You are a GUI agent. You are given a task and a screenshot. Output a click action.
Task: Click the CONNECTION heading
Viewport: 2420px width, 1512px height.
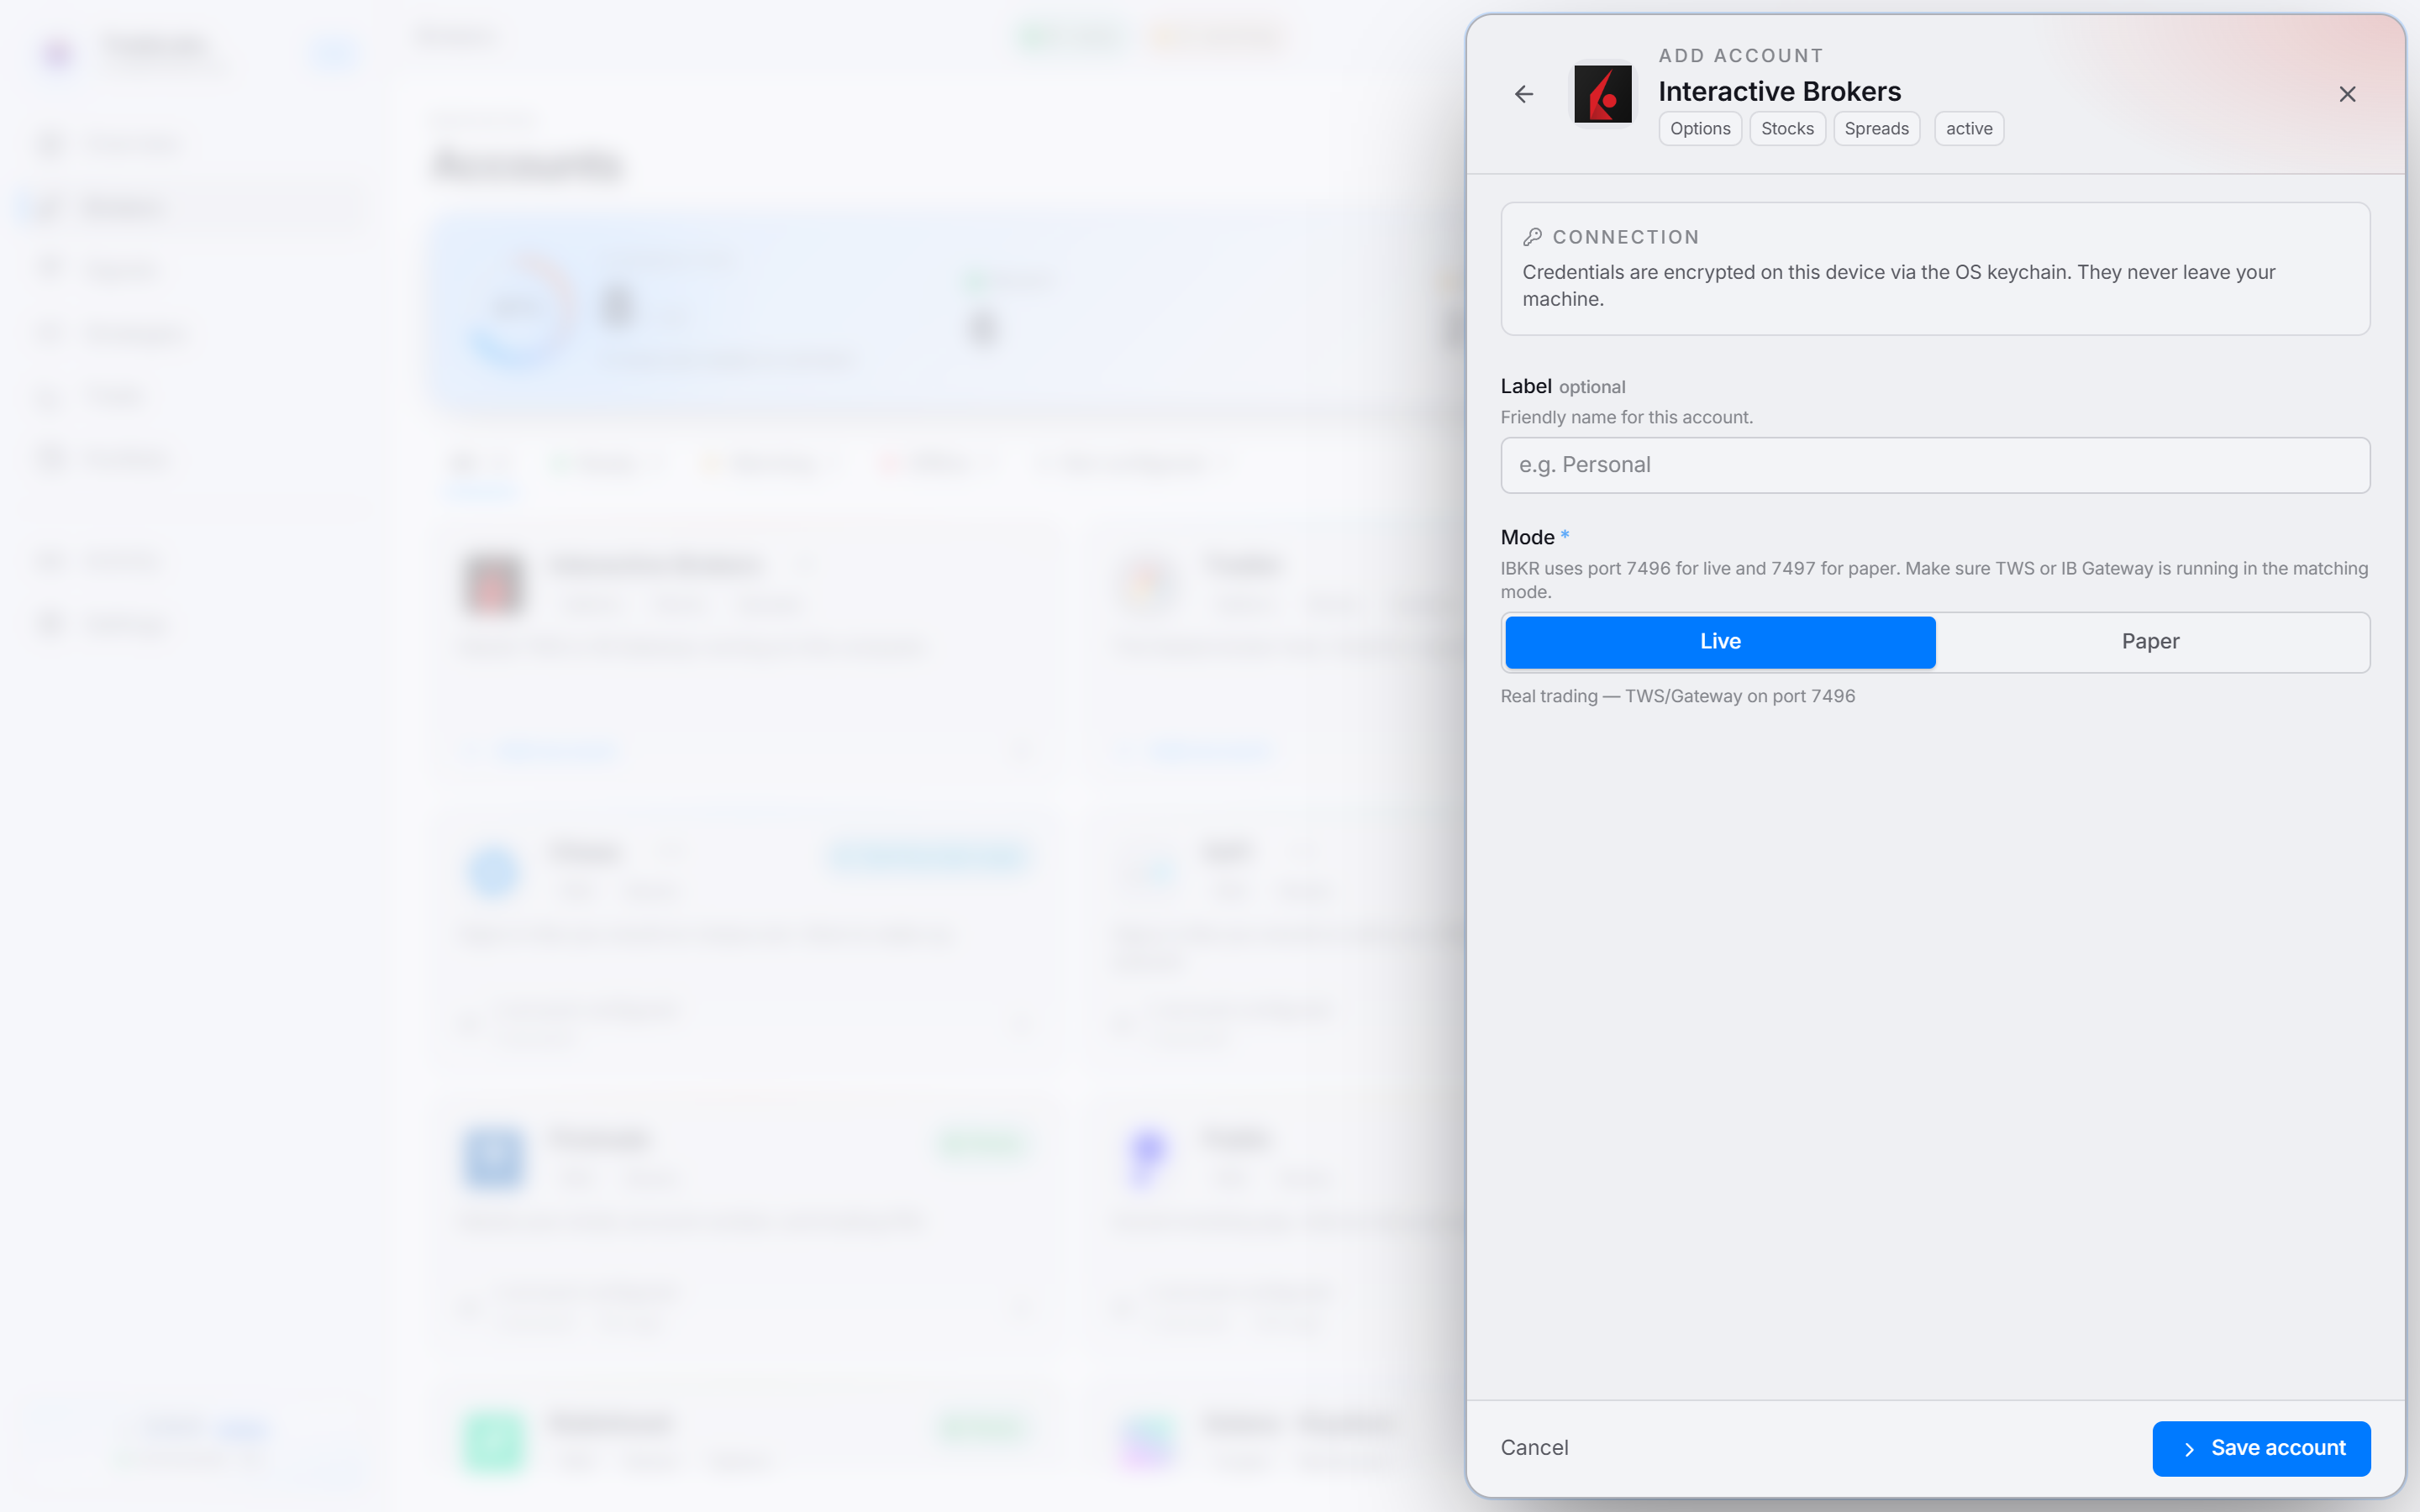coord(1625,237)
